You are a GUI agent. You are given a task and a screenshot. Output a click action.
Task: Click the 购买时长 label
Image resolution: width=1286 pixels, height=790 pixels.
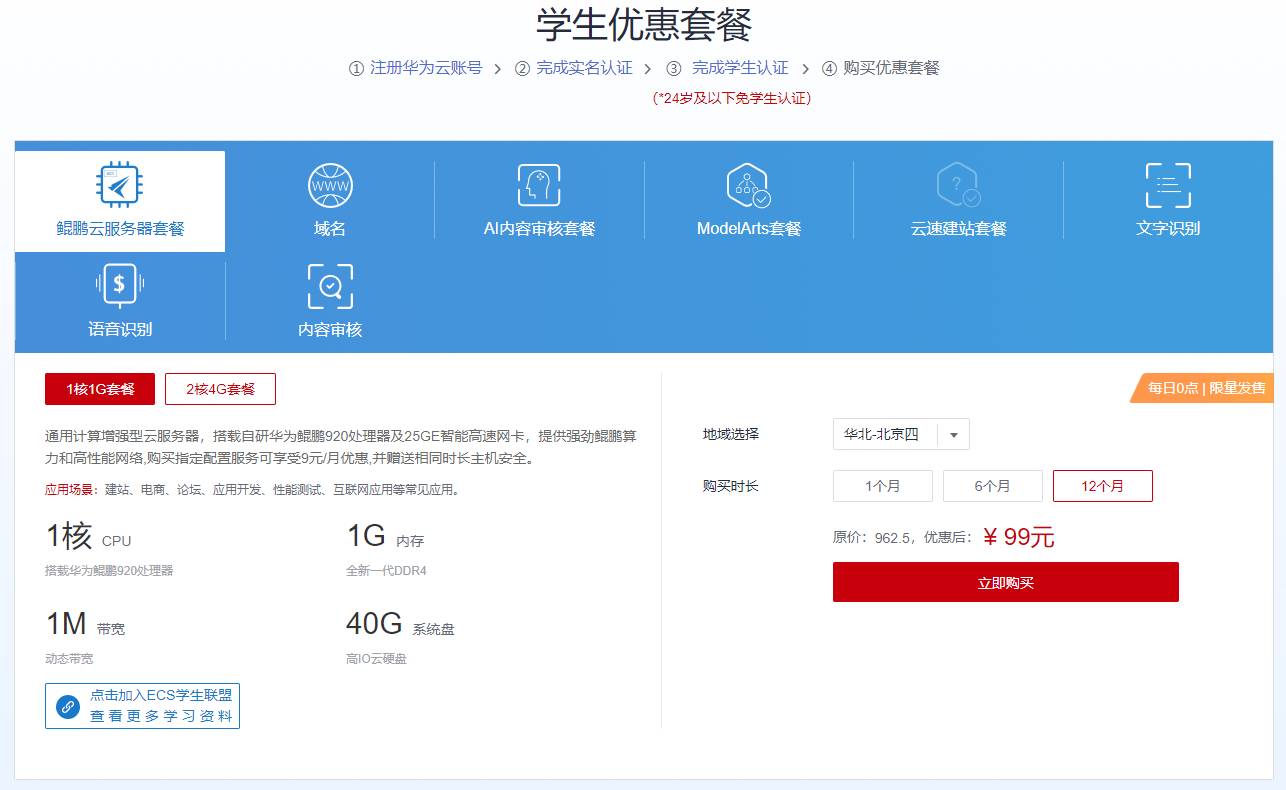click(x=731, y=486)
